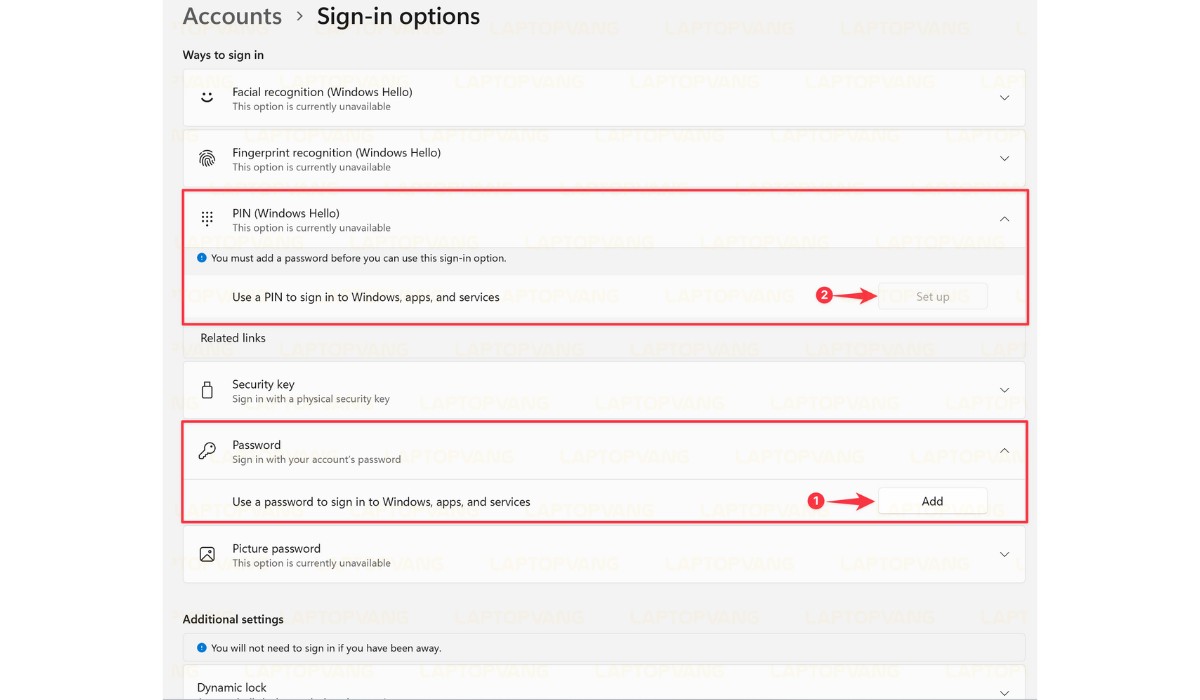1200x700 pixels.
Task: Collapse the Password section chevron
Action: point(1005,451)
